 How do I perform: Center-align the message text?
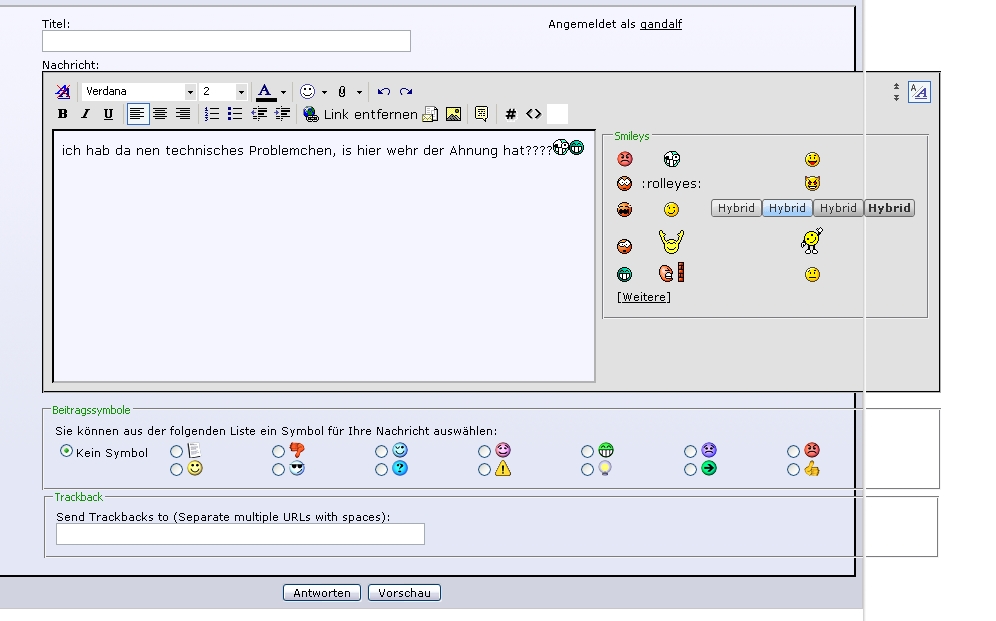pyautogui.click(x=160, y=114)
